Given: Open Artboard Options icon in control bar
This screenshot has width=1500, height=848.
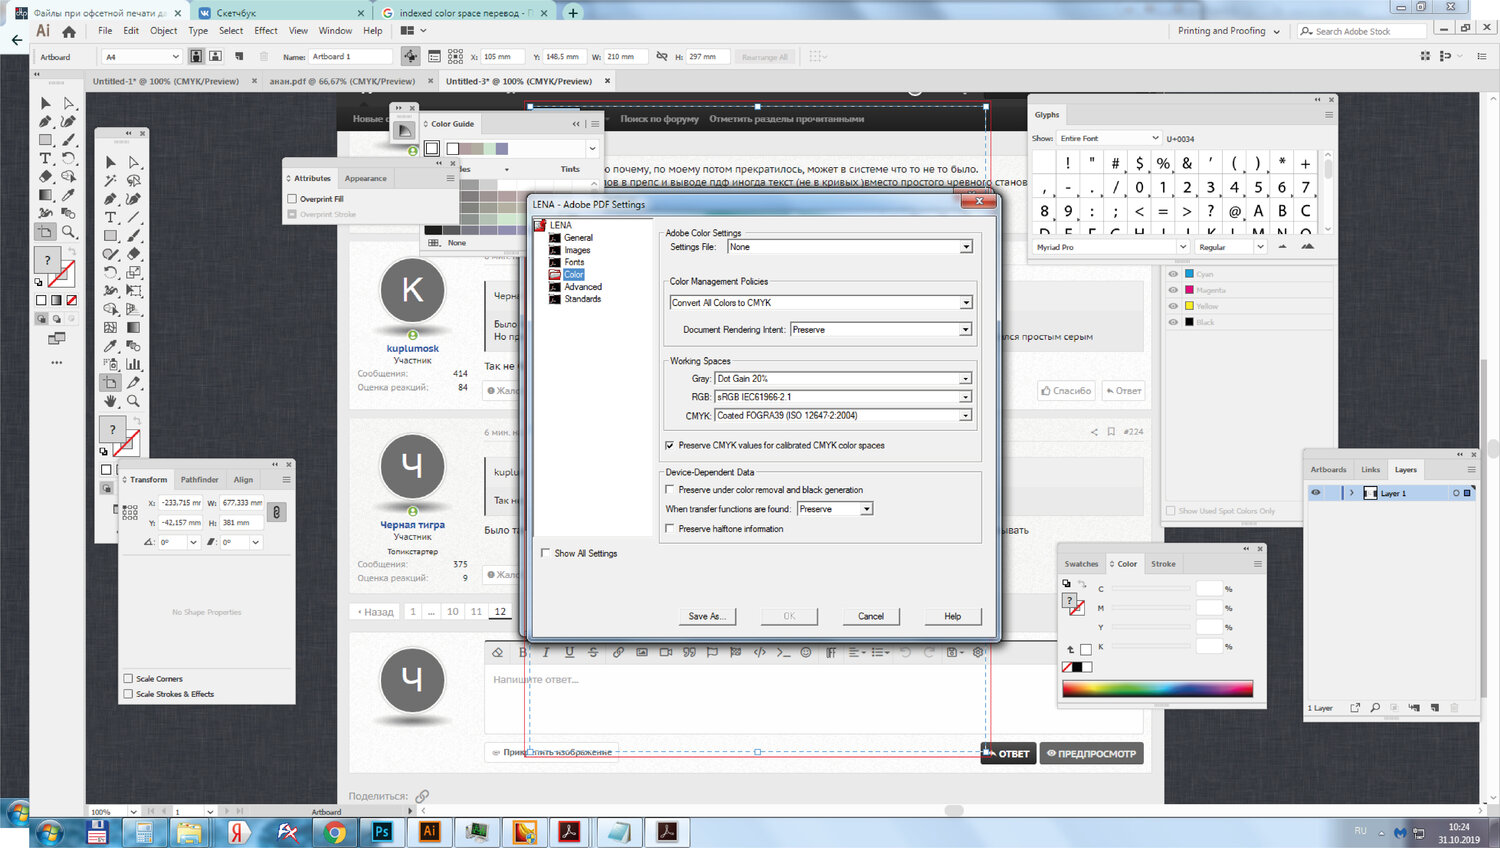Looking at the screenshot, I should [x=434, y=57].
